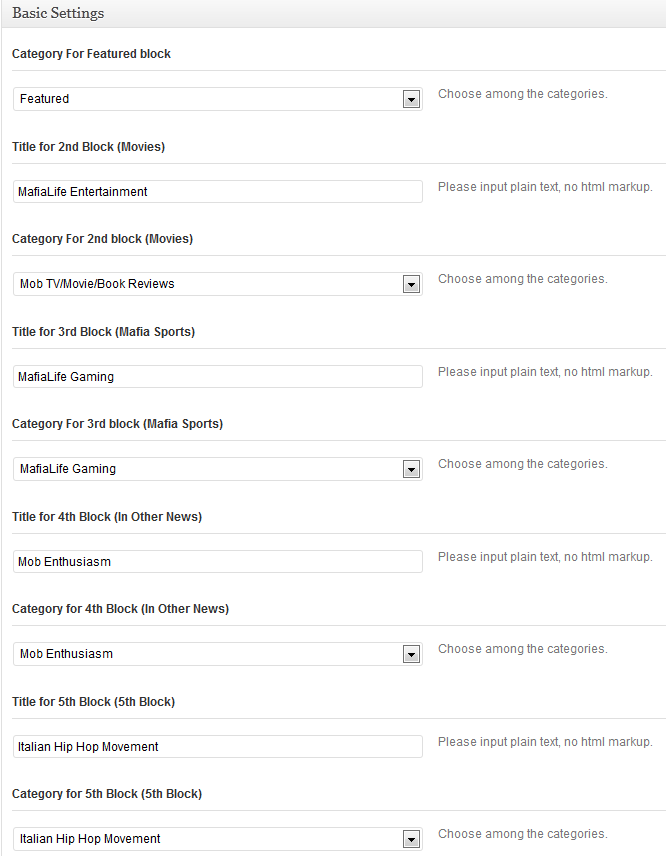Viewport: 666px width, 856px height.
Task: Expand the MafiaLife Gaming category dropdown
Action: tap(217, 469)
